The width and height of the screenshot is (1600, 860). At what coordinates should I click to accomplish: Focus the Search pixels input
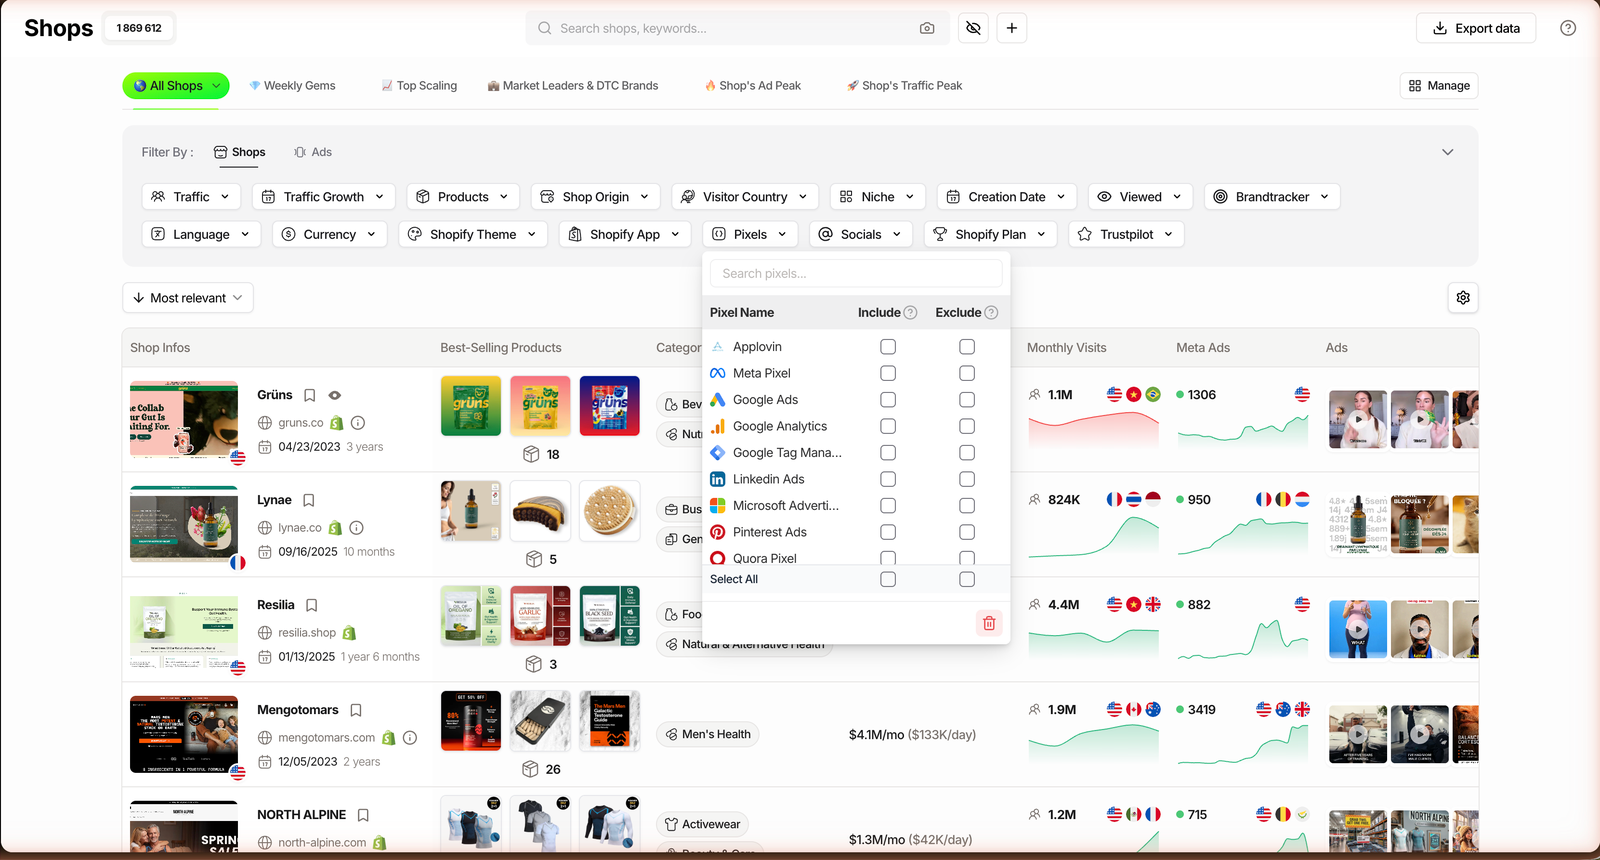point(856,273)
